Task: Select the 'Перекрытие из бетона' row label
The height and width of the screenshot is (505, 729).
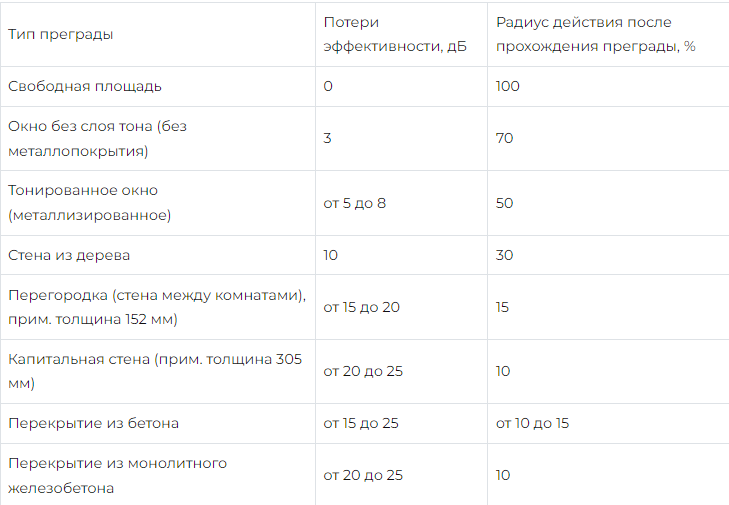Action: (x=93, y=423)
